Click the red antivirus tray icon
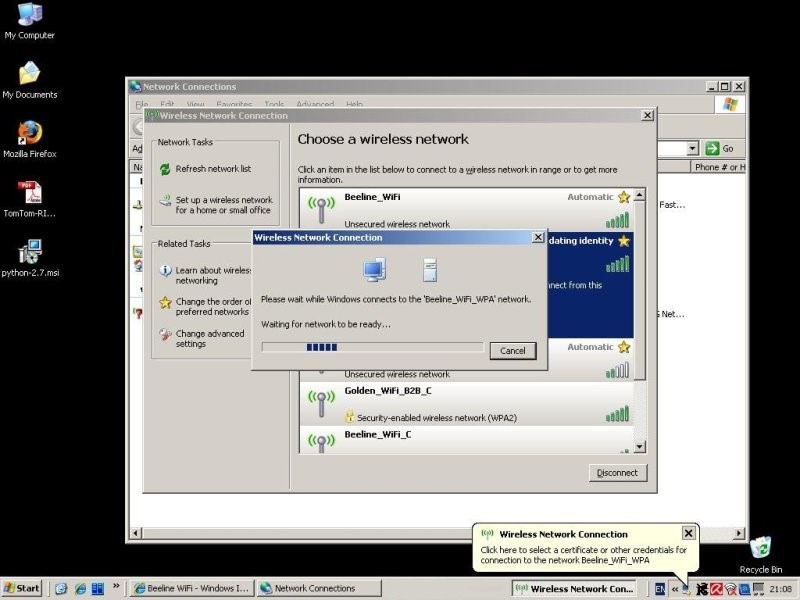Image resolution: width=800 pixels, height=600 pixels. pos(716,589)
